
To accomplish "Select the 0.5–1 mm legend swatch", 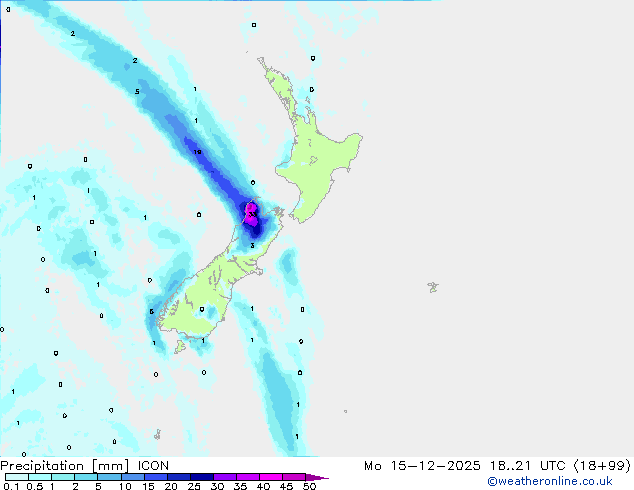I will 40,477.
